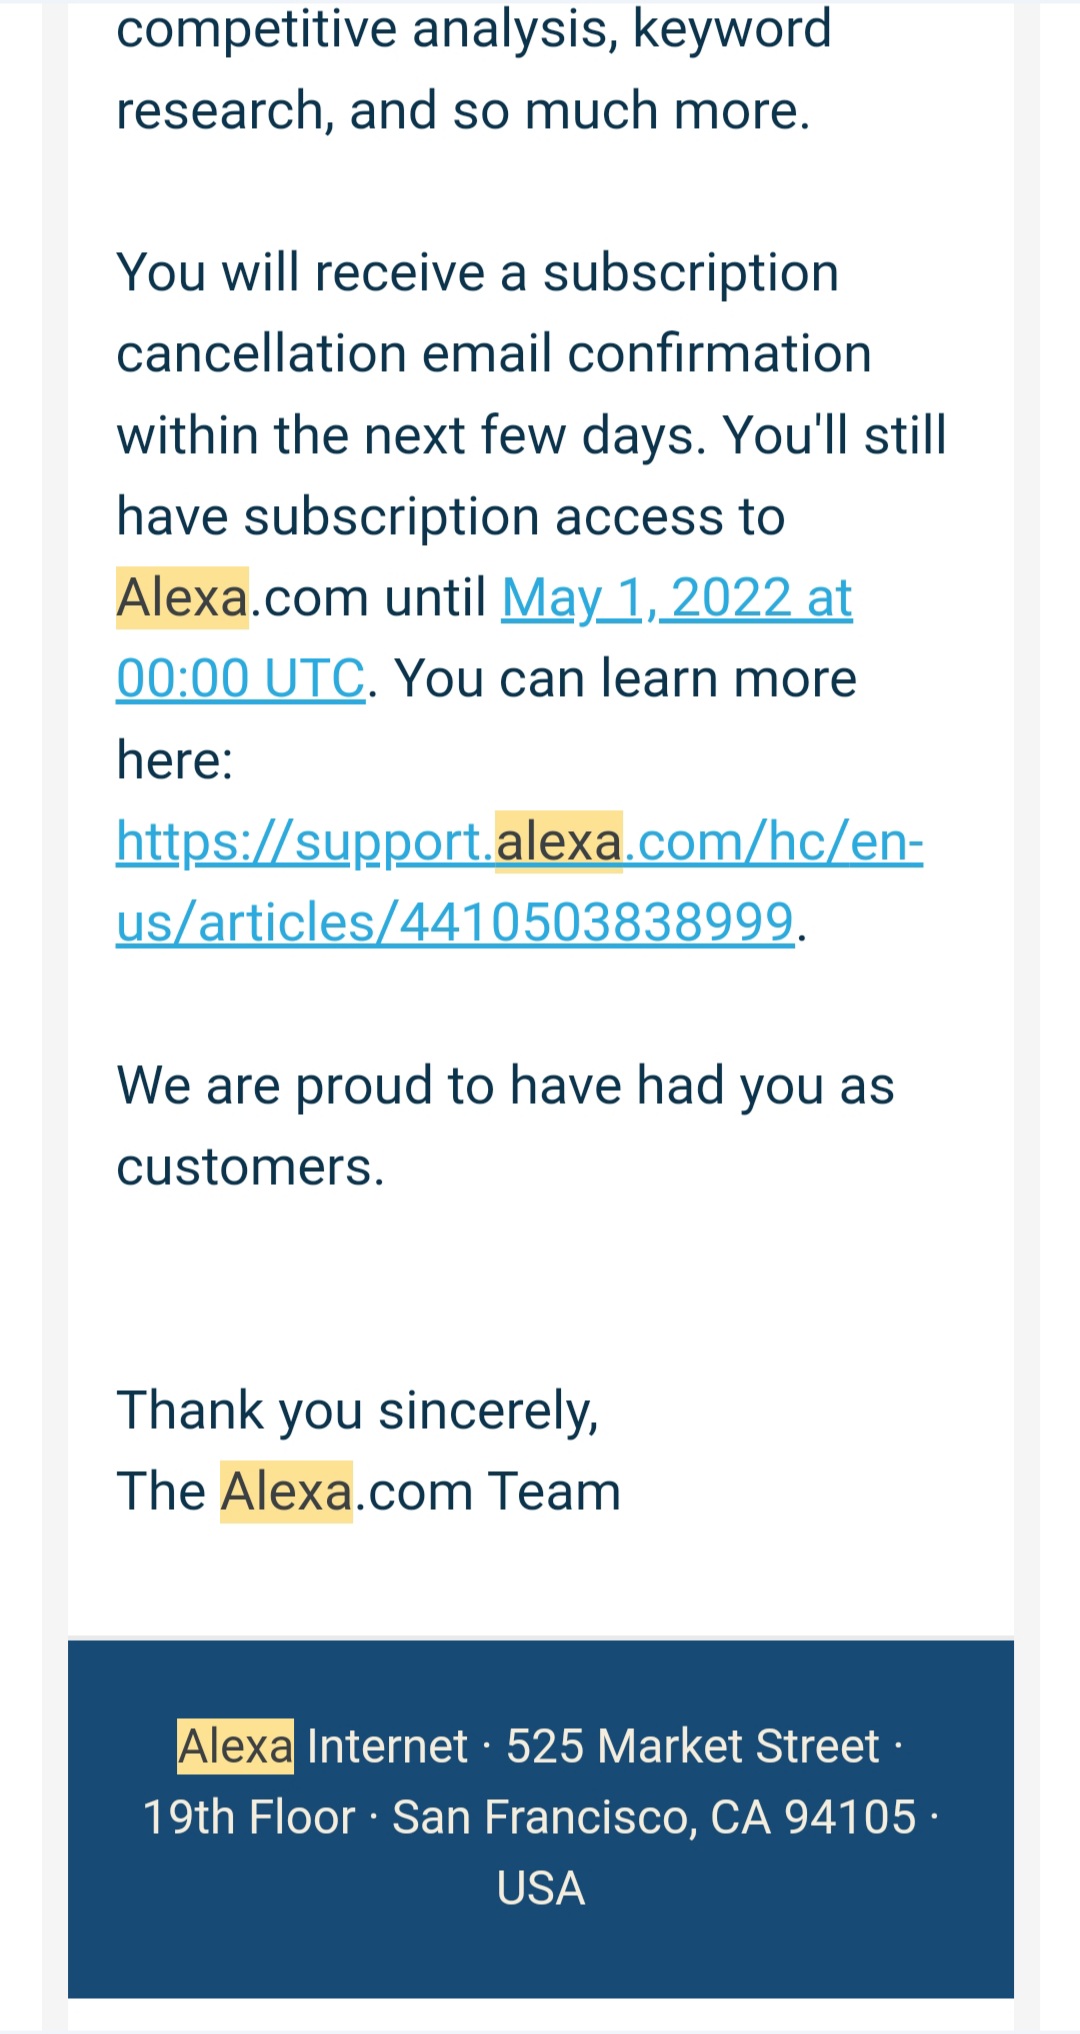Click '19th Floor' in the footer
Viewport: 1080px width, 2034px height.
(249, 1818)
